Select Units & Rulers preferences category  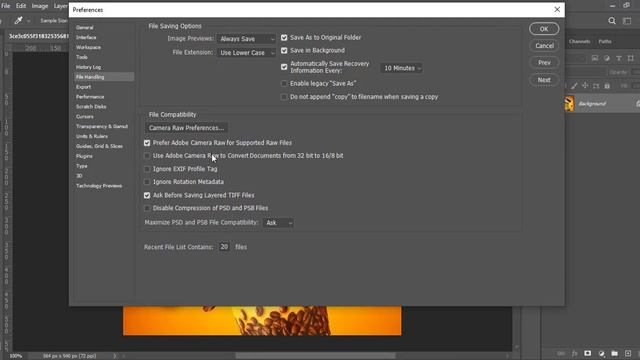pyautogui.click(x=92, y=136)
